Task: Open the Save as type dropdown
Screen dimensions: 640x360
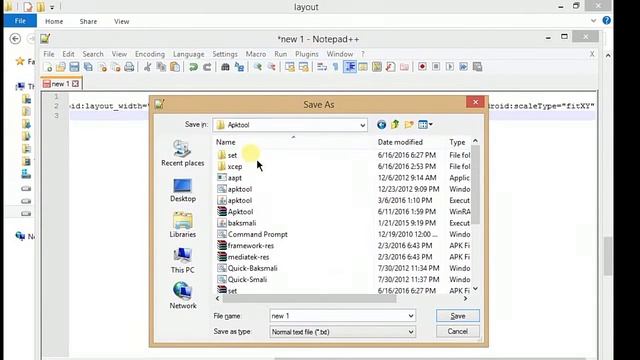Action: point(411,332)
